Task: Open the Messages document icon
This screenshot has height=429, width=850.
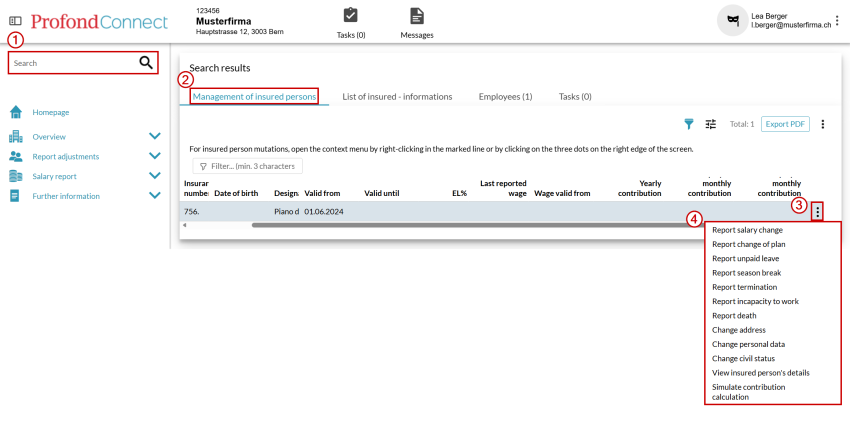Action: pos(416,16)
